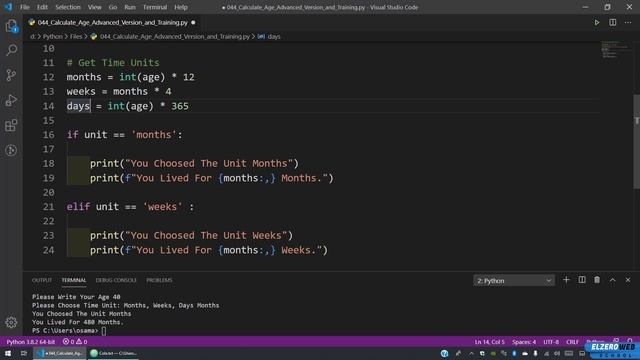The height and width of the screenshot is (360, 640).
Task: Change the Spaces: 4 indentation setting
Action: coord(524,342)
